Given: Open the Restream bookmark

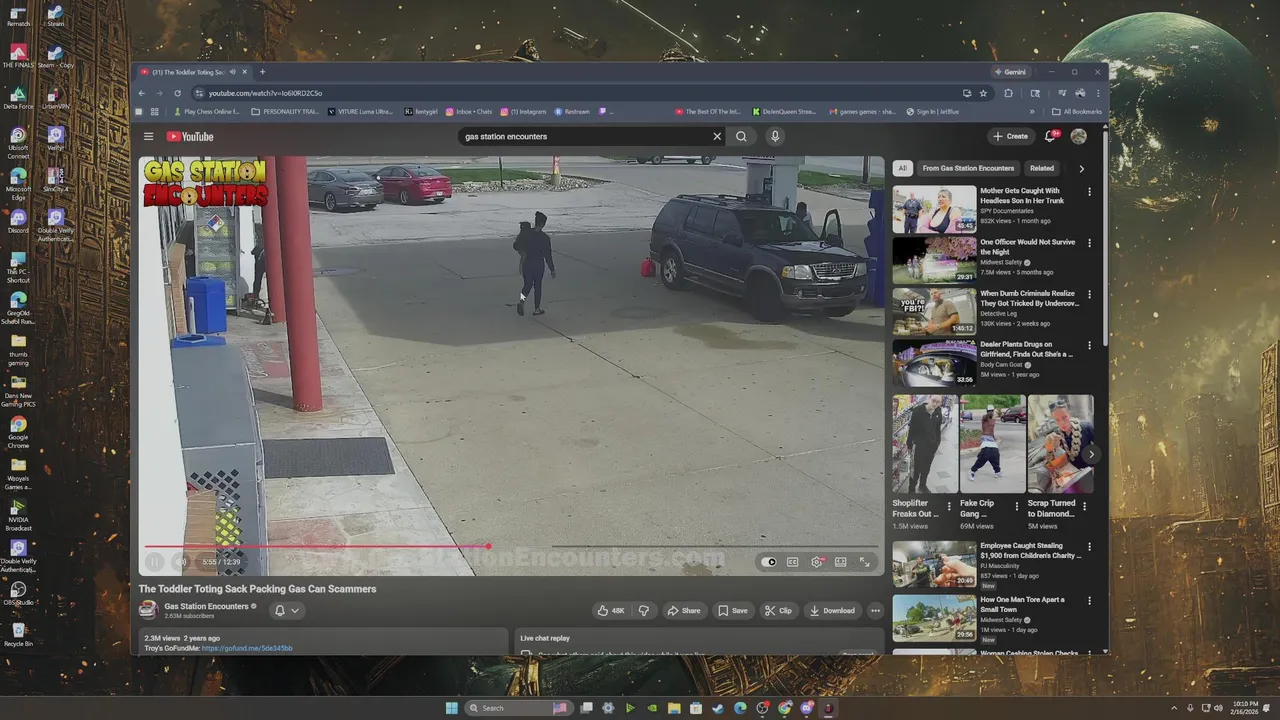Looking at the screenshot, I should [x=572, y=112].
